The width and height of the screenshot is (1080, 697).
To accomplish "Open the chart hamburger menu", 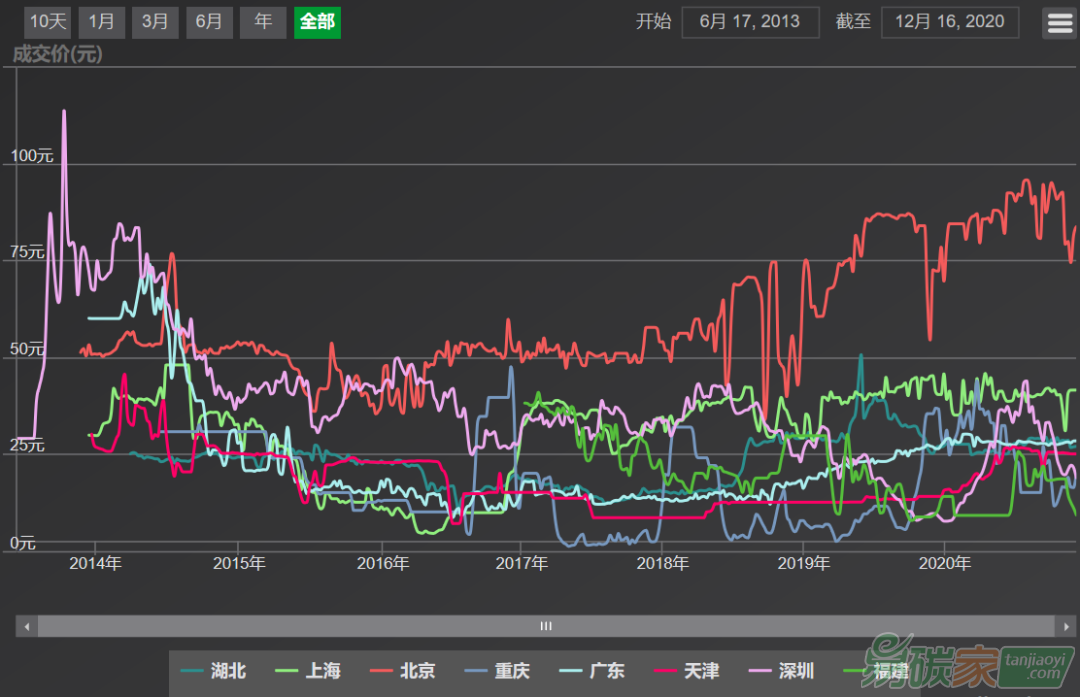I will click(x=1059, y=22).
